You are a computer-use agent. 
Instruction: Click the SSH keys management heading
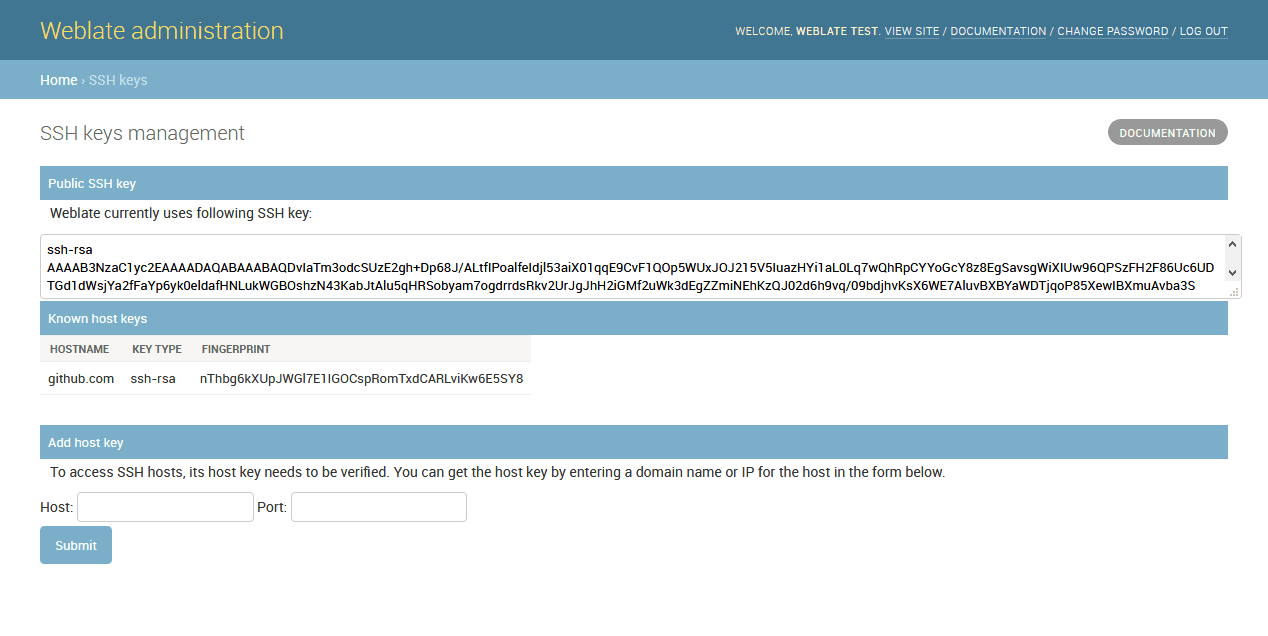click(142, 133)
